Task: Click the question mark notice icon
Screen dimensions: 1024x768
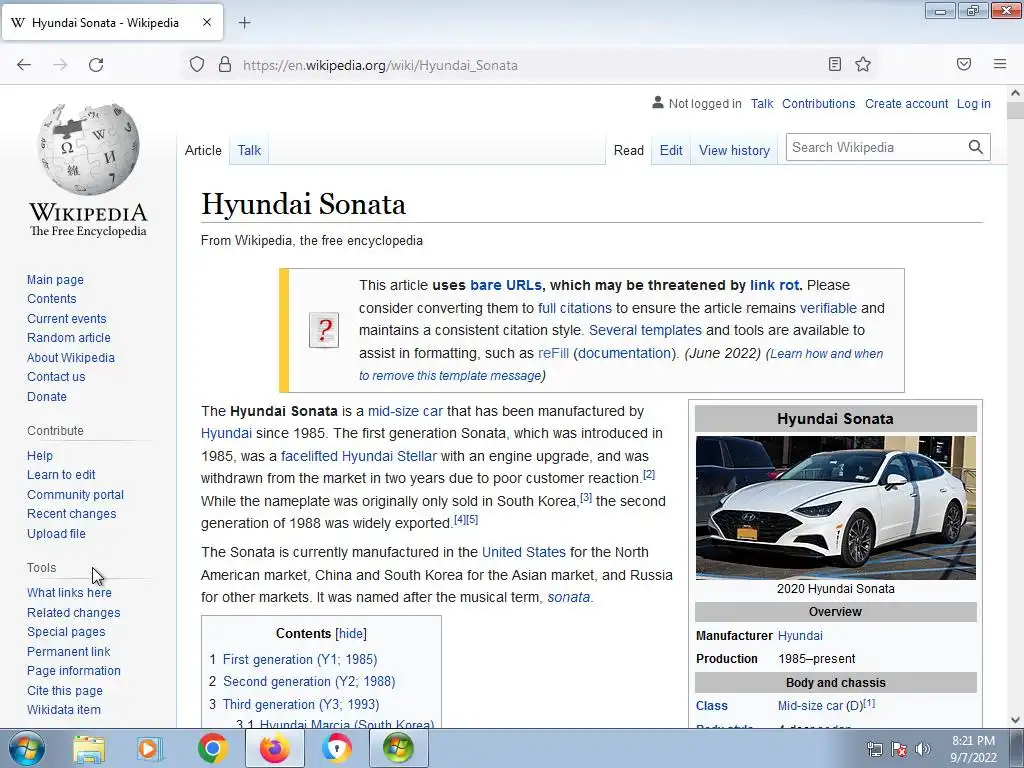Action: [324, 330]
